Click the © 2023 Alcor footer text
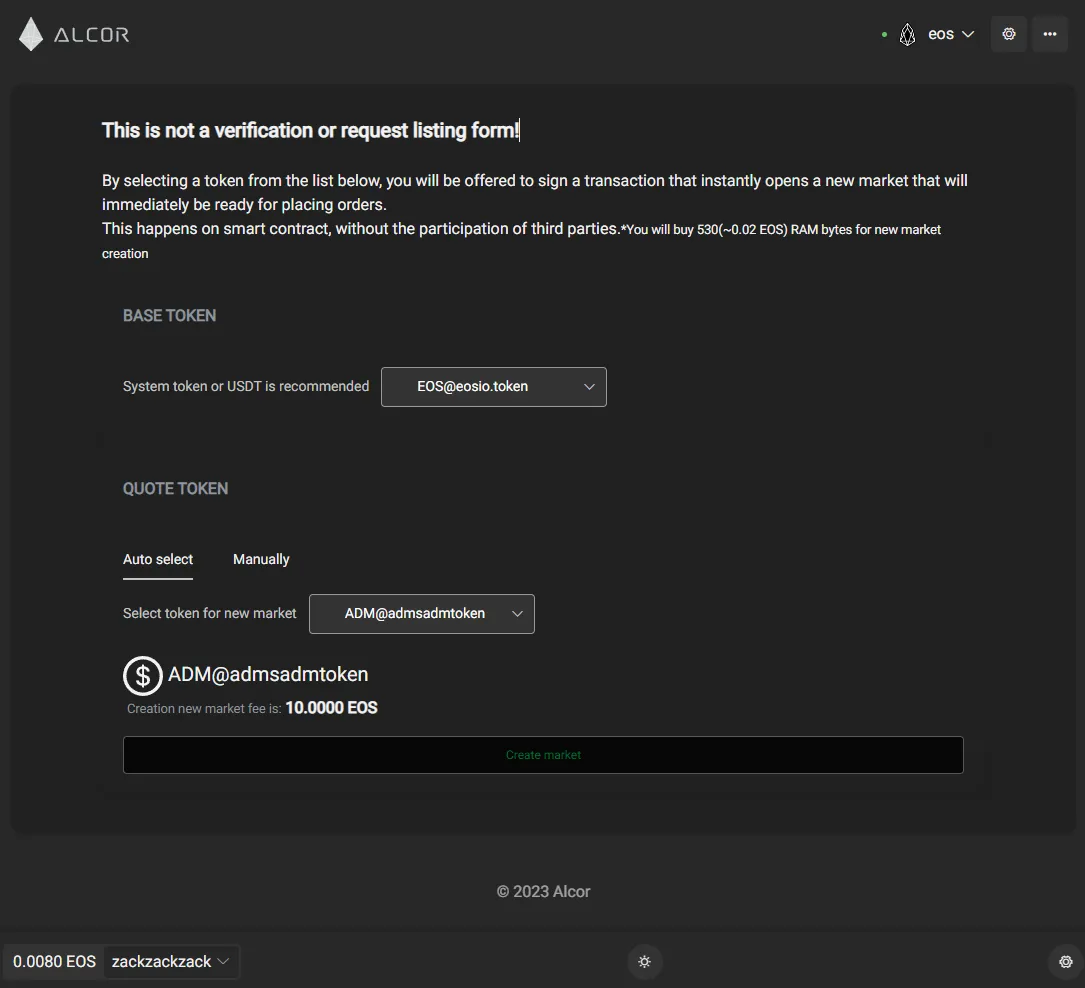This screenshot has width=1085, height=988. click(x=543, y=891)
